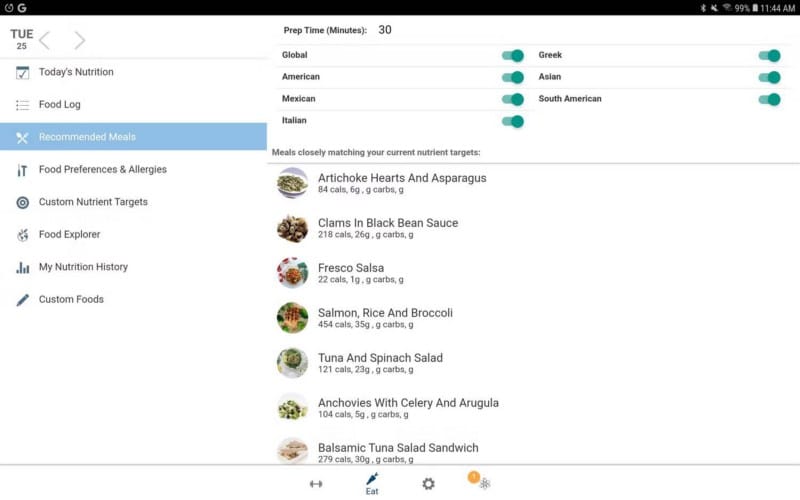This screenshot has width=800, height=500.
Task: Select Food Preferences & Allergies
Action: [102, 170]
